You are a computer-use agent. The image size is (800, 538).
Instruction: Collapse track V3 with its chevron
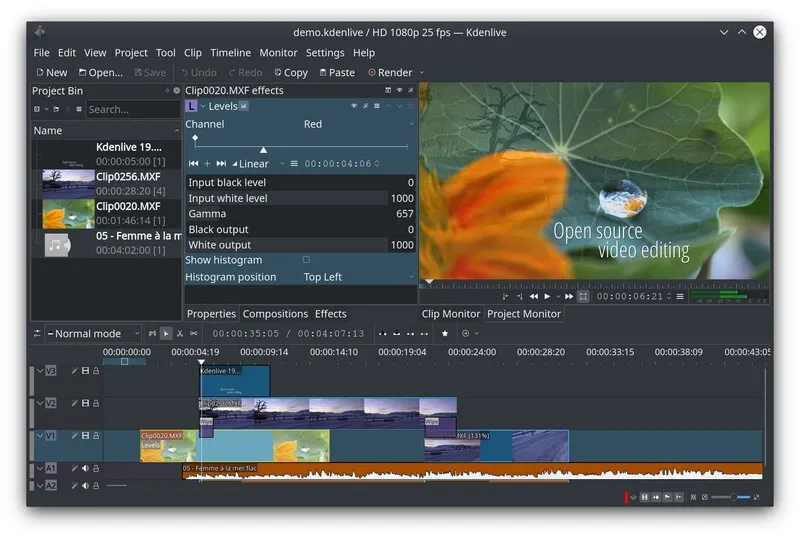(x=40, y=371)
